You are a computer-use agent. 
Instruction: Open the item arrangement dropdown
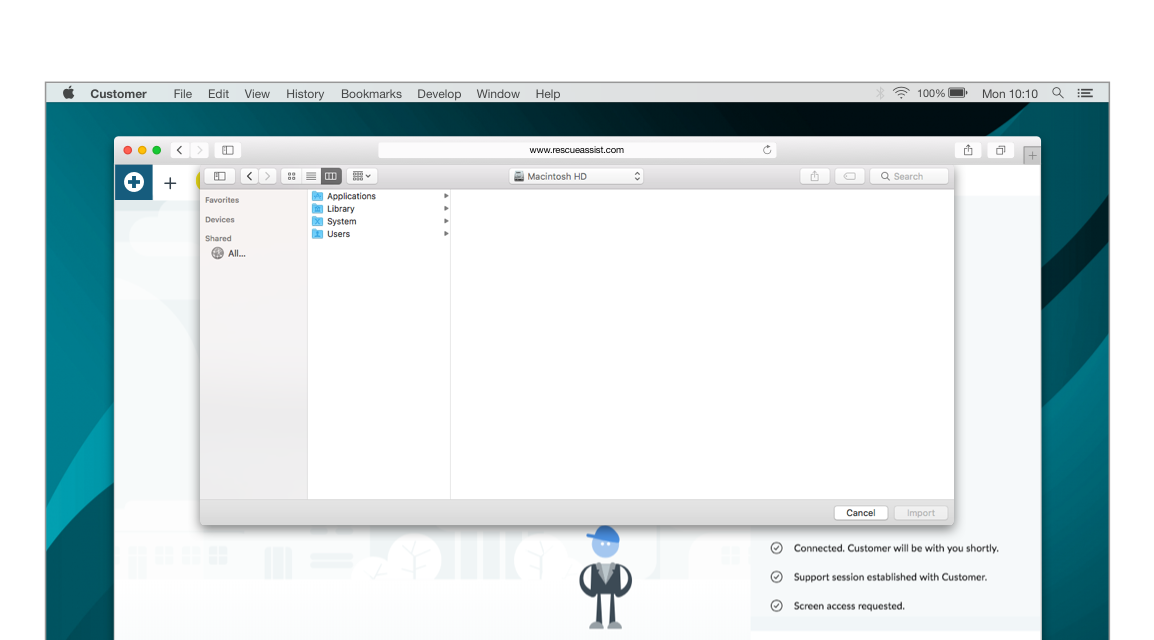point(361,177)
